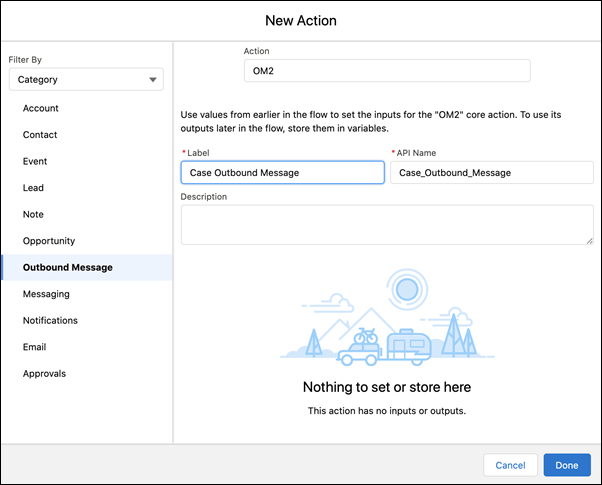Screen dimensions: 602x485
Task: Select the Approvals category
Action: coord(45,374)
